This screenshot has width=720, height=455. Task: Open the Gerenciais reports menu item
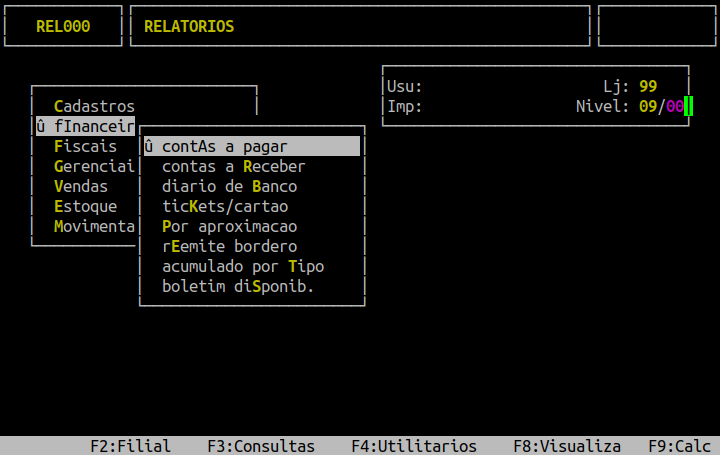[x=94, y=166]
